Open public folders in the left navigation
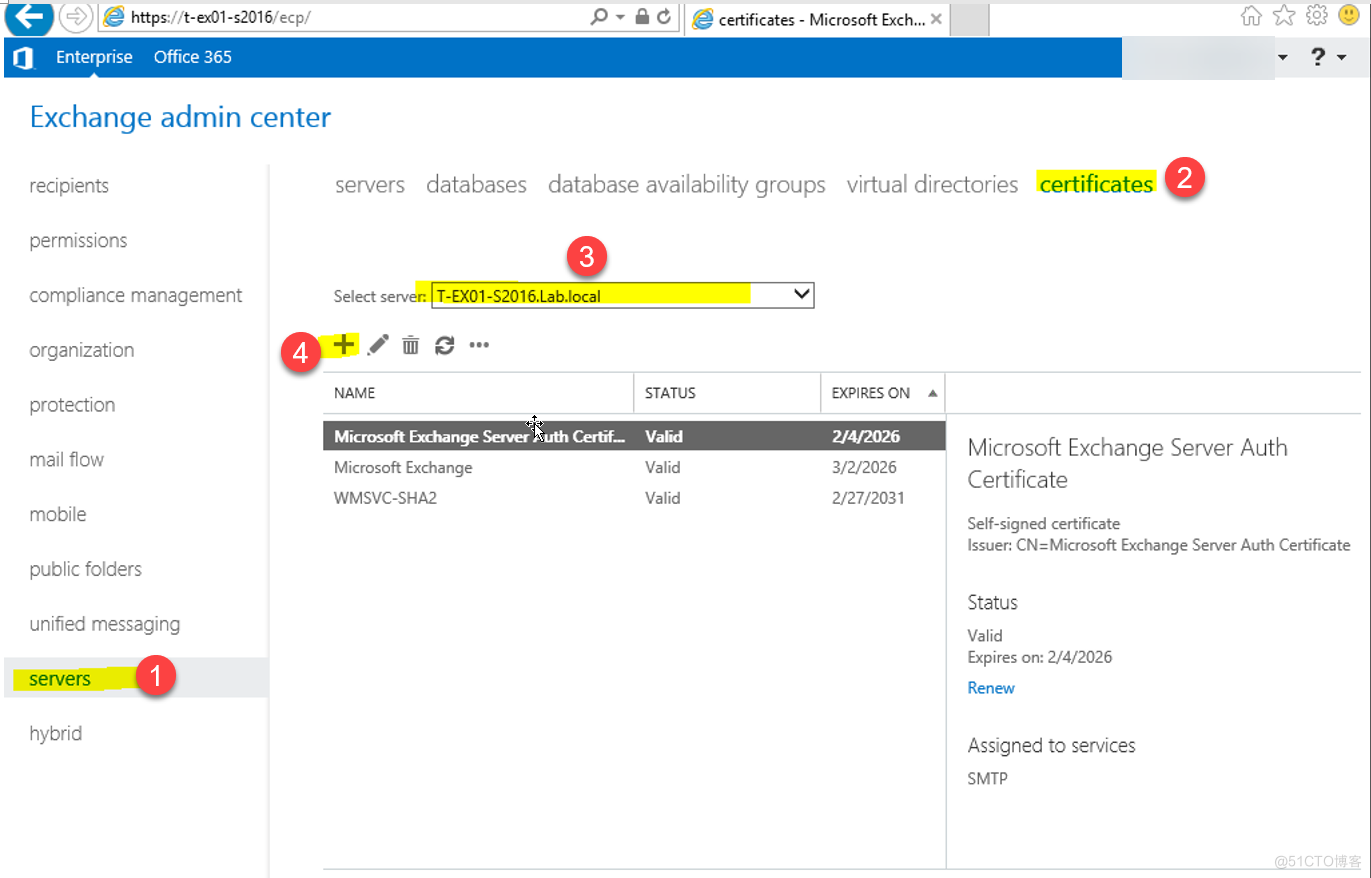Screen dimensions: 1371x878 click(86, 569)
